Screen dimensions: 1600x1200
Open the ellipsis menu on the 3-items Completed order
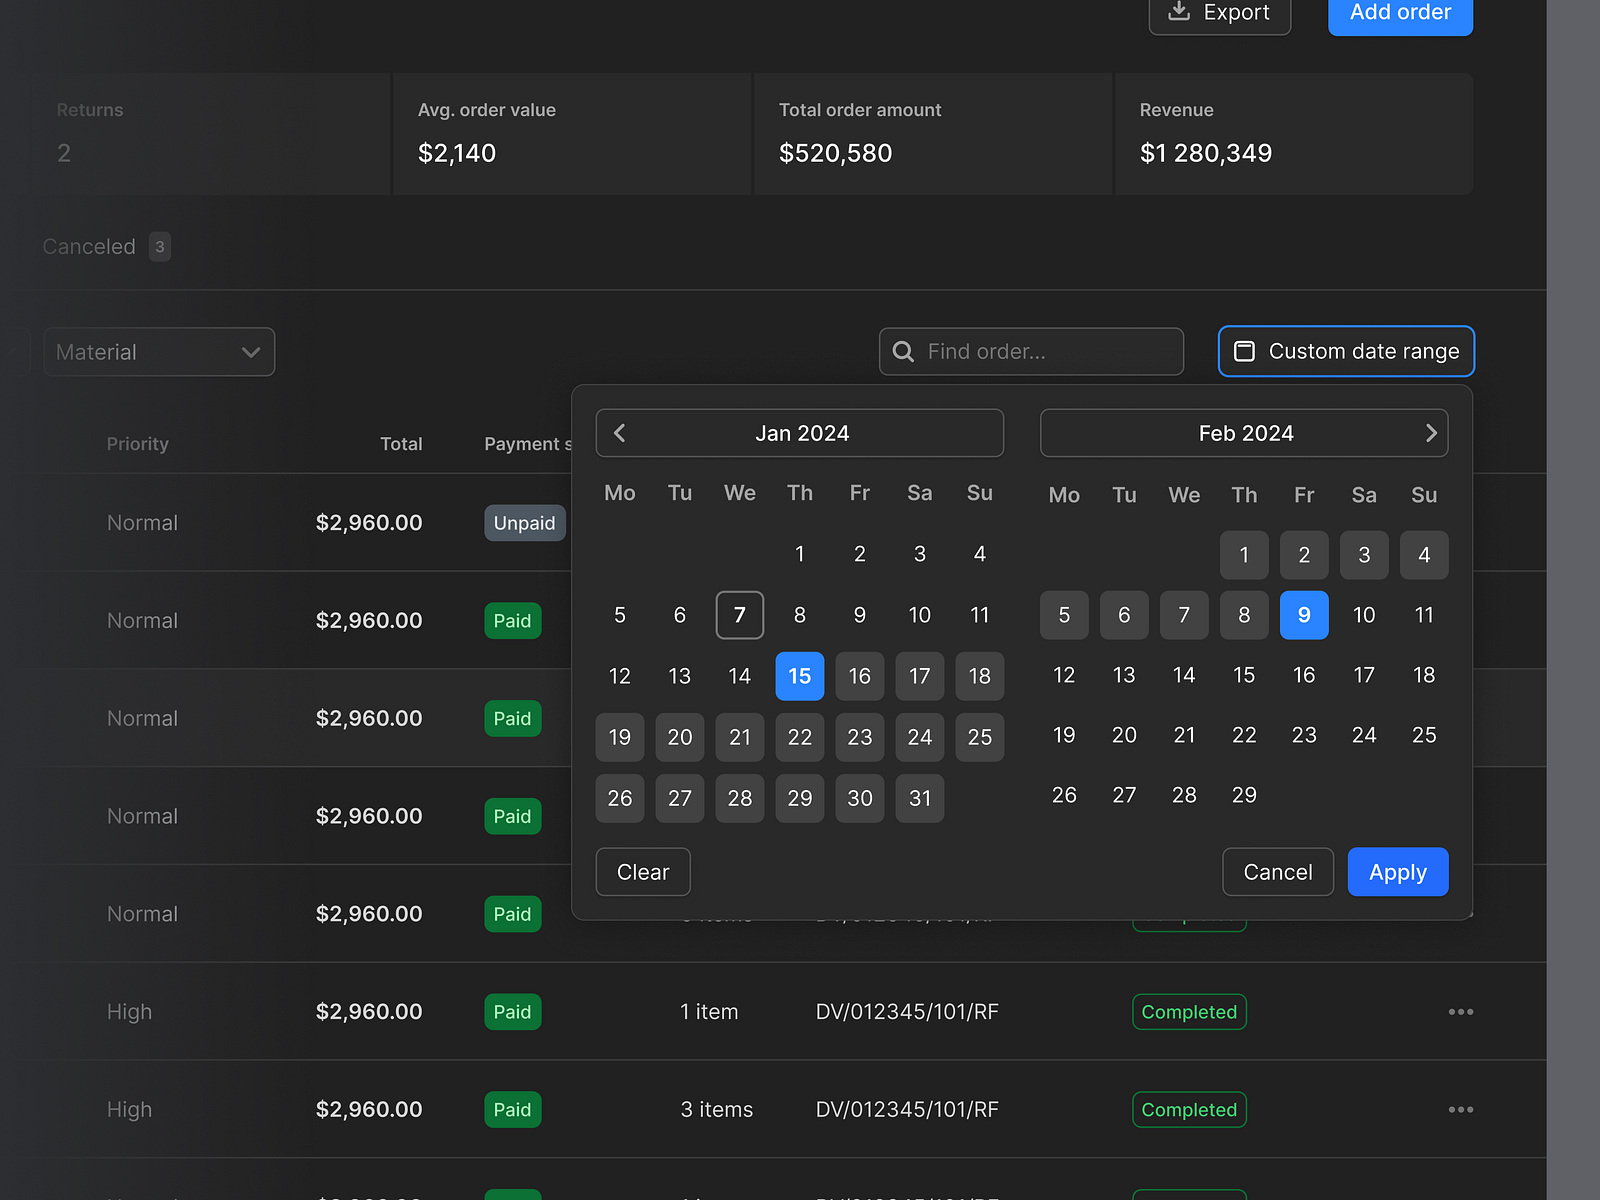click(1461, 1109)
